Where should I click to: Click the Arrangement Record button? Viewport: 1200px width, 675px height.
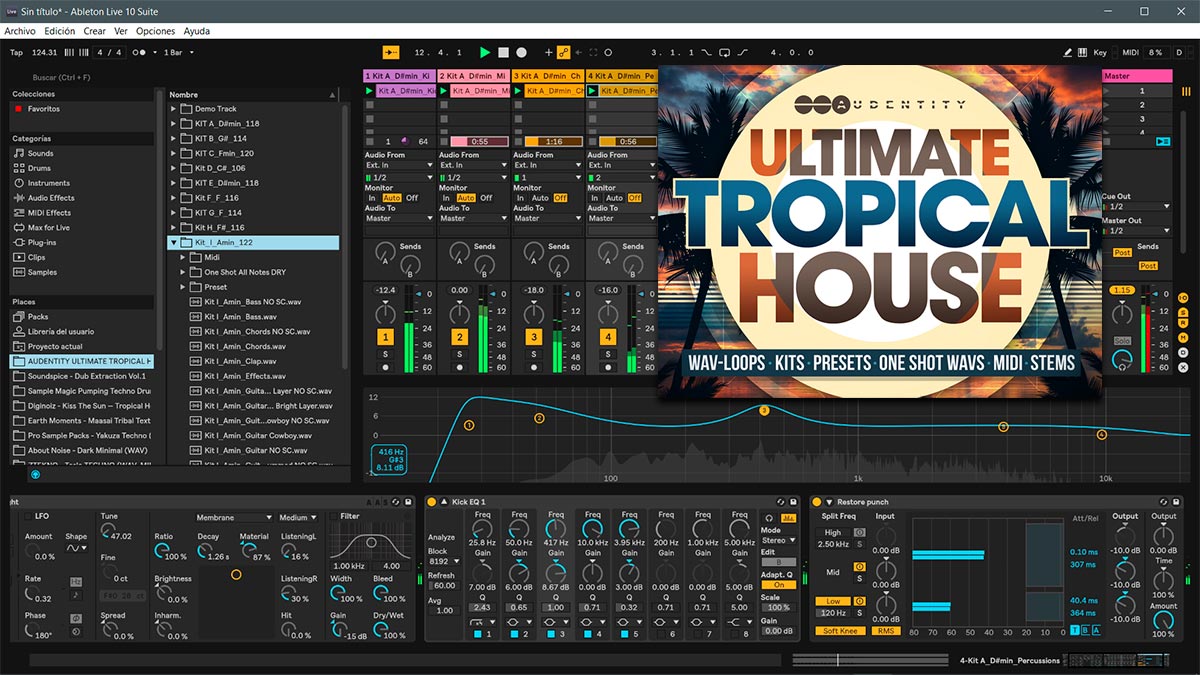(x=521, y=52)
